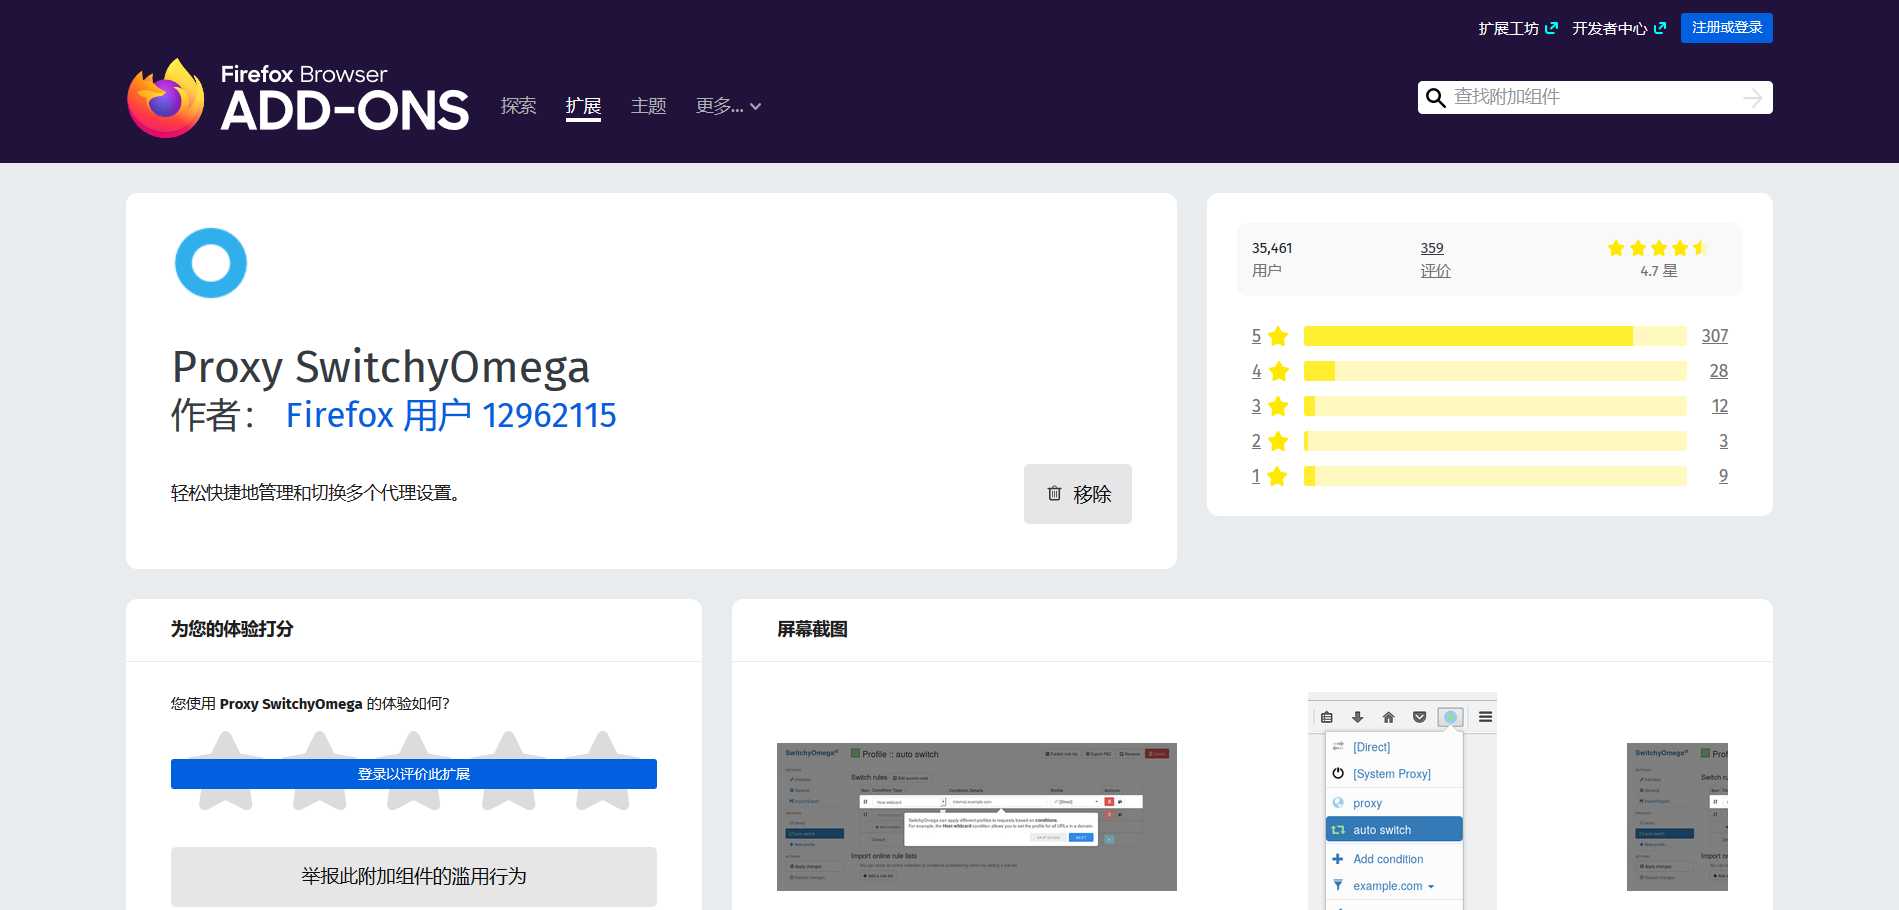This screenshot has height=910, width=1899.
Task: Click the Proxy SwitchyOmega title text
Action: pos(381,367)
